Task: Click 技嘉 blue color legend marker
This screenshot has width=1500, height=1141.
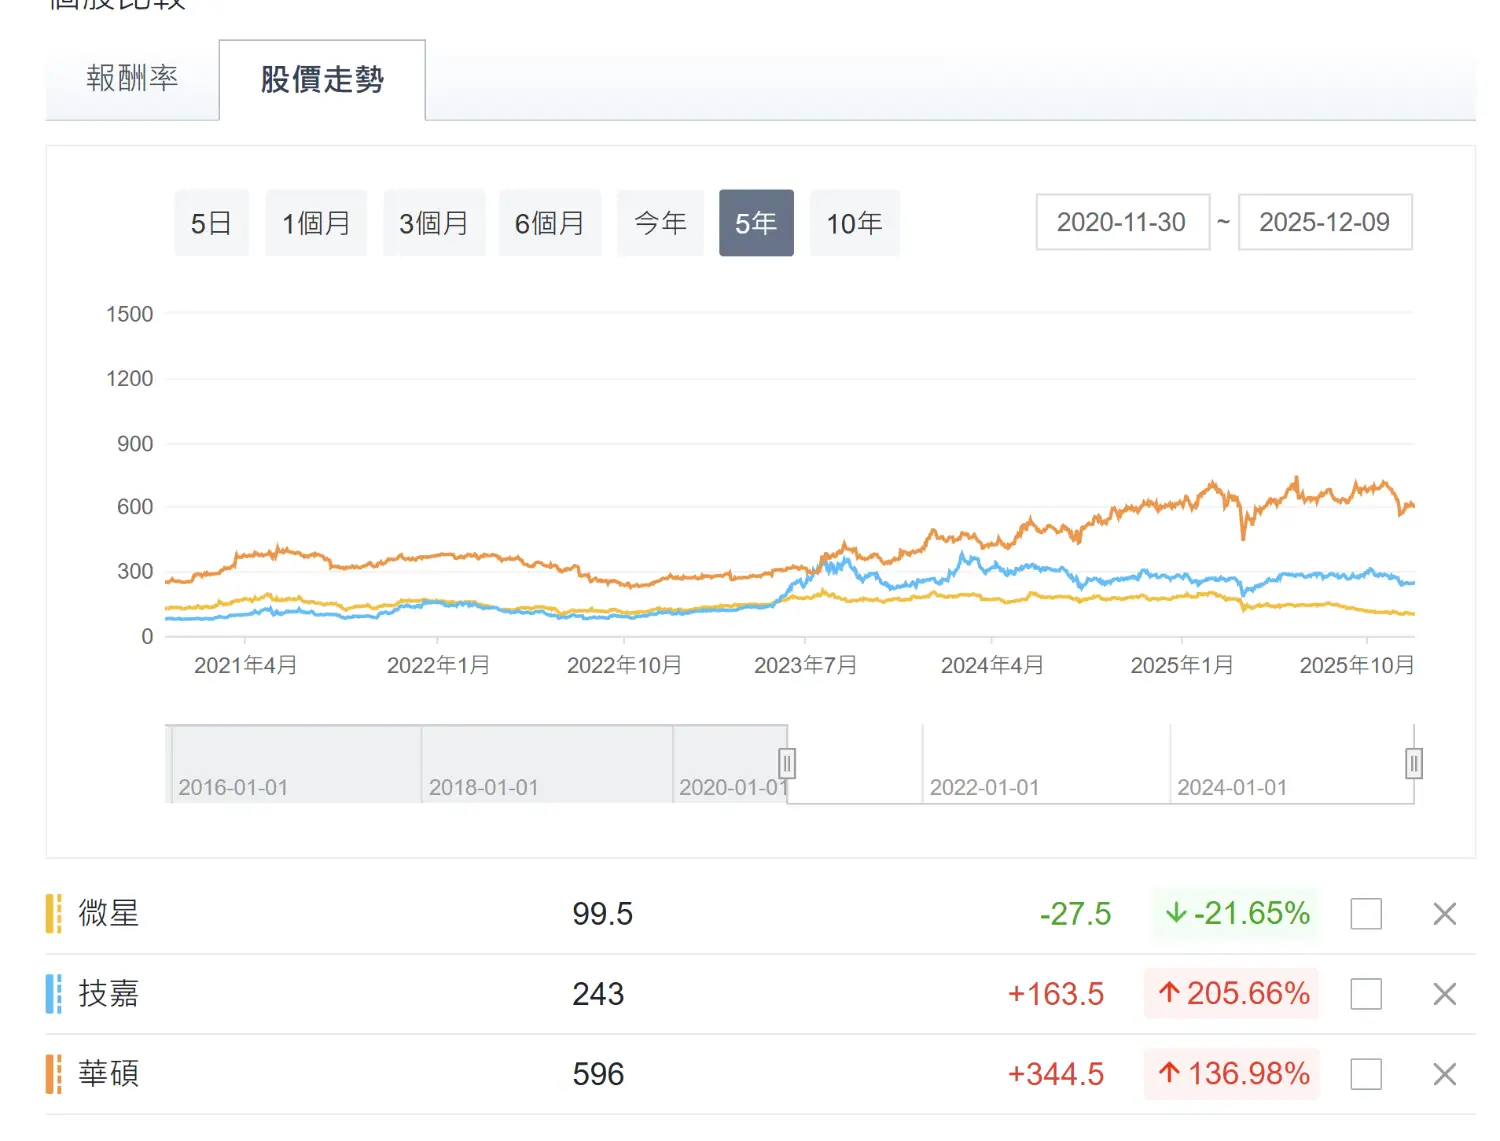Action: [54, 994]
